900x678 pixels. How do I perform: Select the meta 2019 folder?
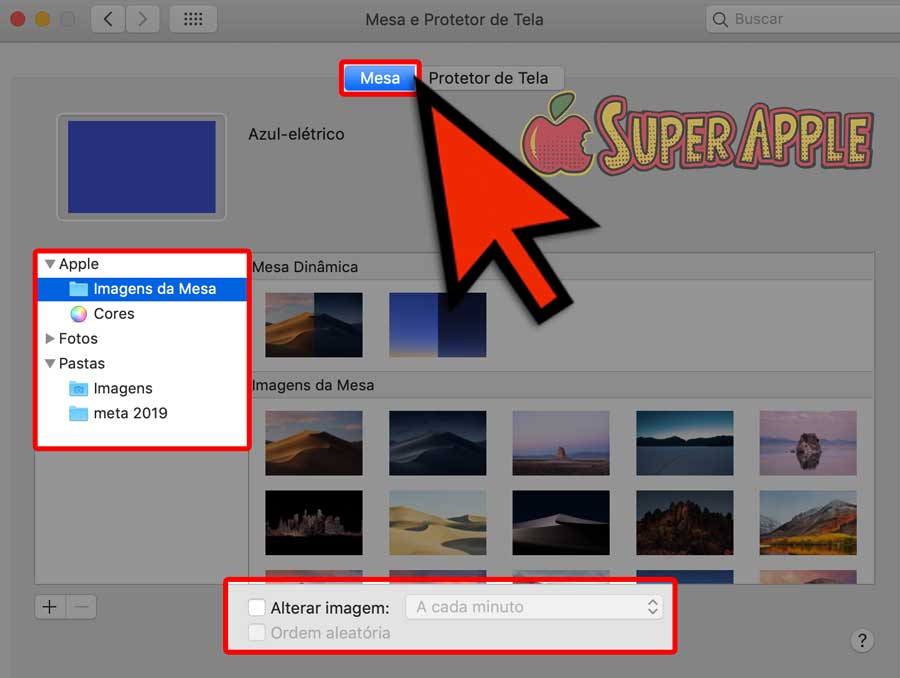pos(129,413)
